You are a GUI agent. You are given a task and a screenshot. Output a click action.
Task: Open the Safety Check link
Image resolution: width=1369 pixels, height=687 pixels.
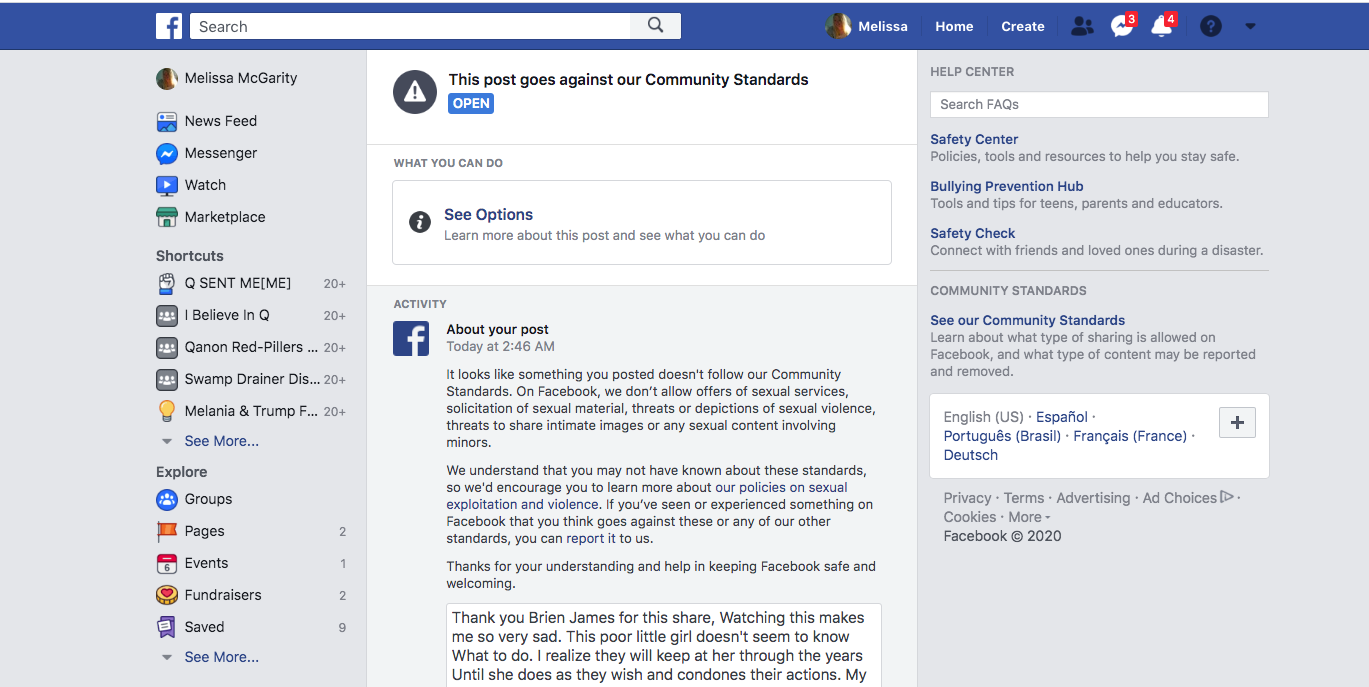(x=973, y=233)
